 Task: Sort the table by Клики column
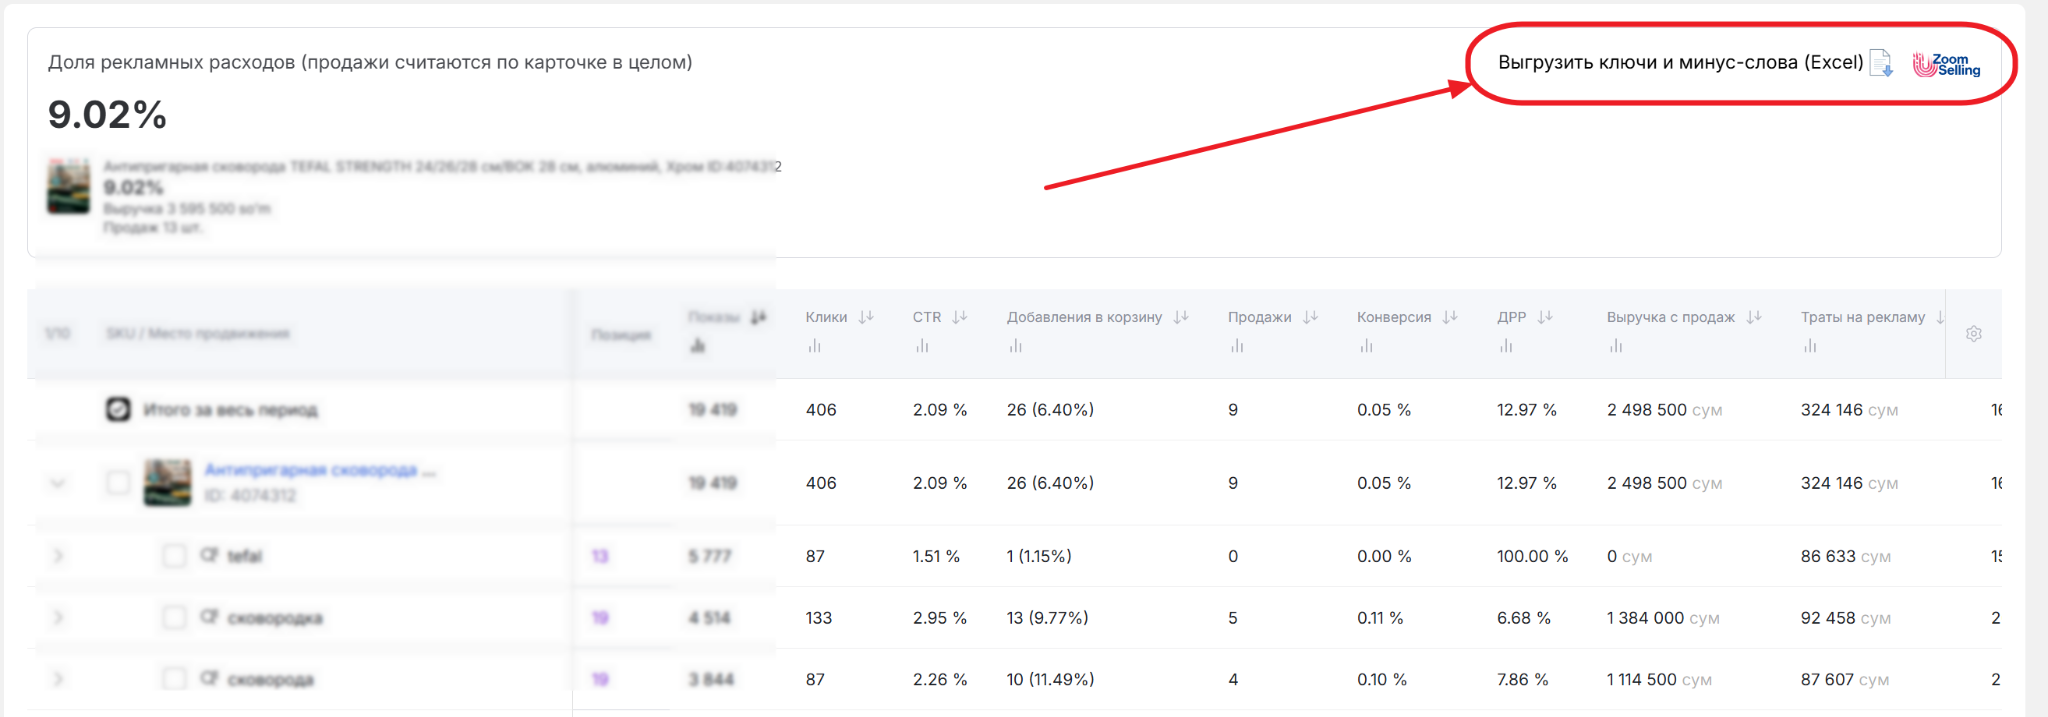pyautogui.click(x=866, y=317)
